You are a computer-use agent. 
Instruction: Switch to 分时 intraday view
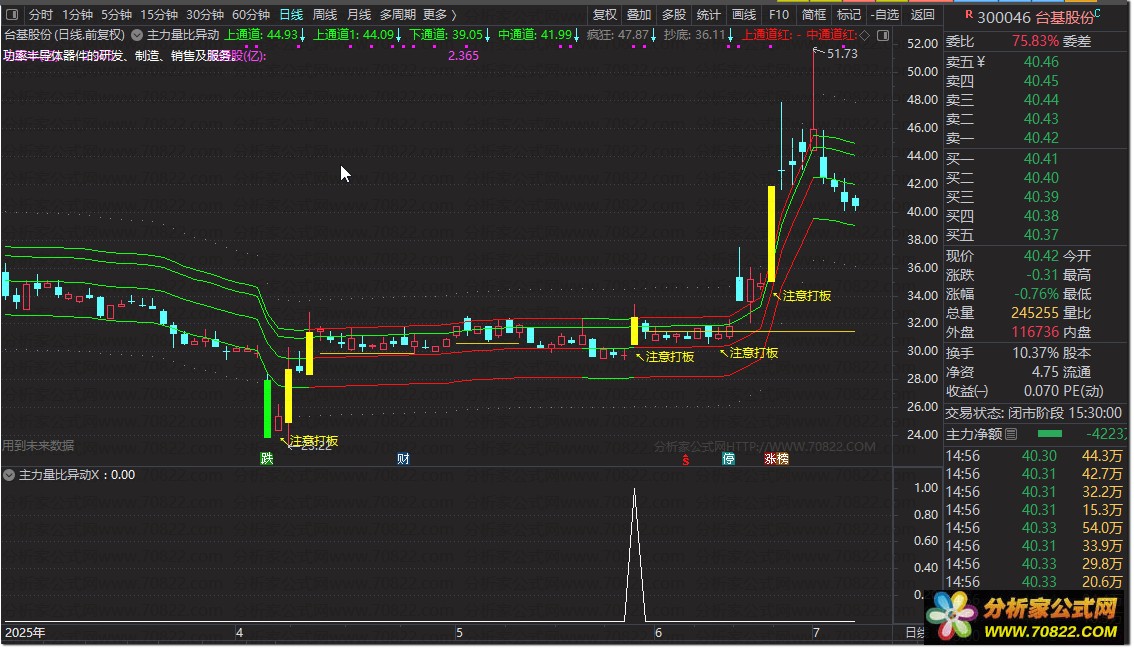(40, 14)
